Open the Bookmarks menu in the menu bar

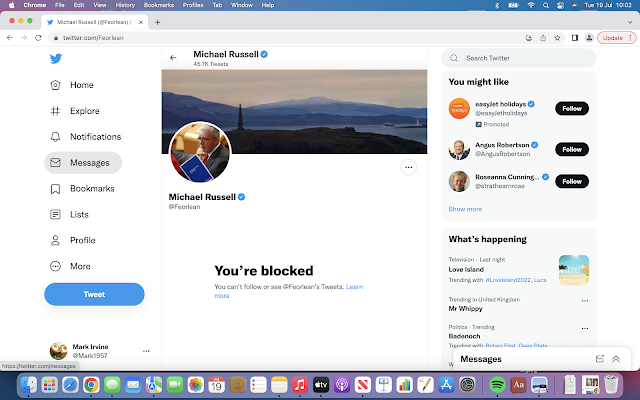click(x=159, y=5)
